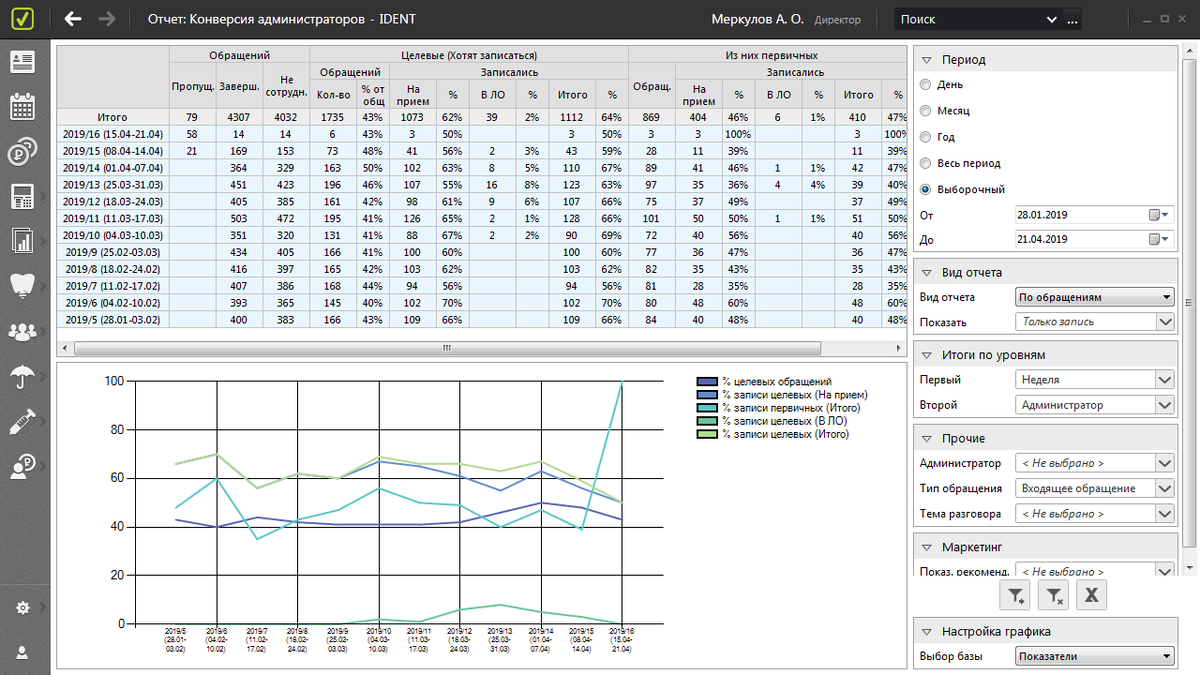Click the Пропущ. column header
Viewport: 1200px width, 675px height.
pos(192,87)
